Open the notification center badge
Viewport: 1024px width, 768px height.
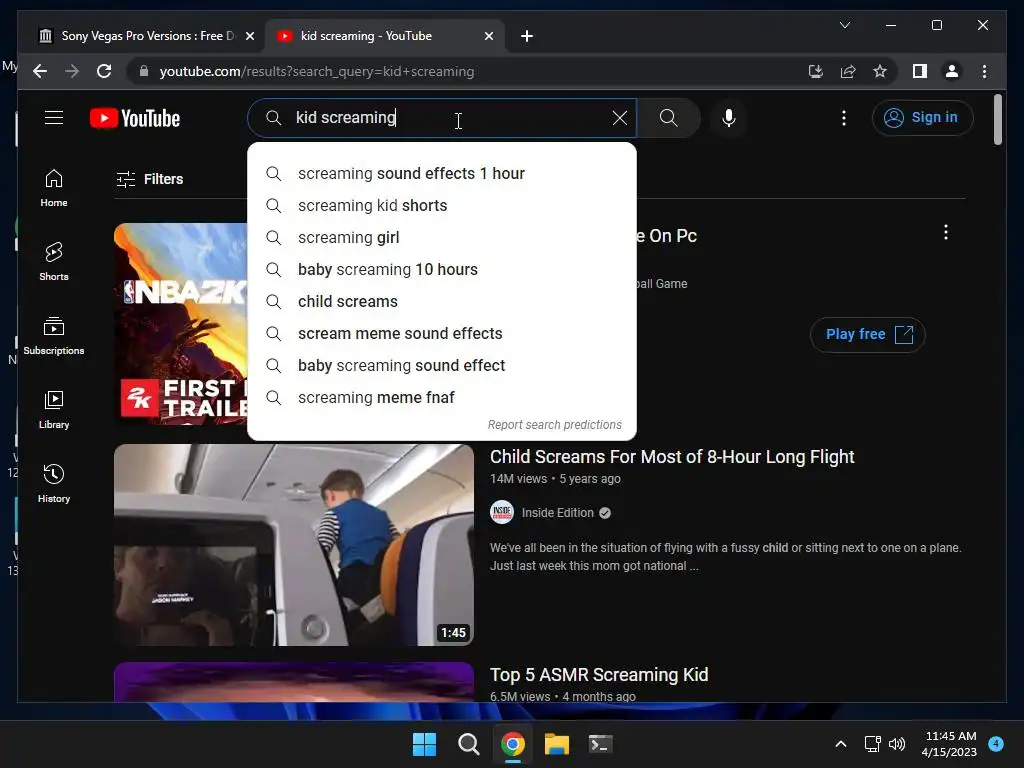point(996,743)
